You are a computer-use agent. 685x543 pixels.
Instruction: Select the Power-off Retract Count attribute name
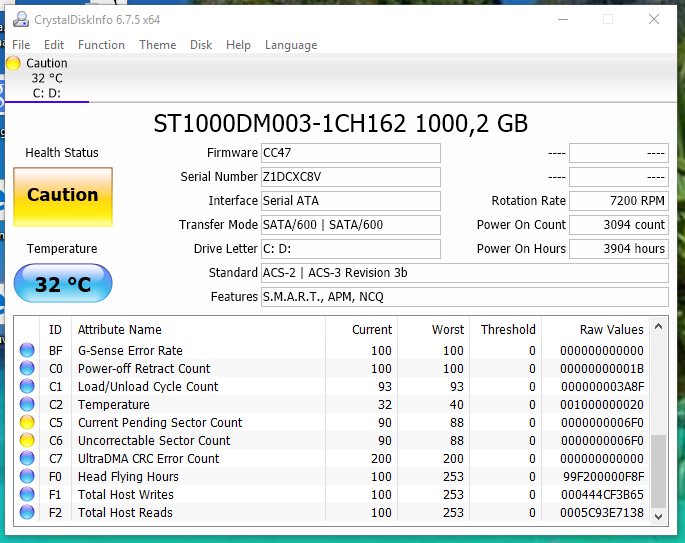click(144, 368)
